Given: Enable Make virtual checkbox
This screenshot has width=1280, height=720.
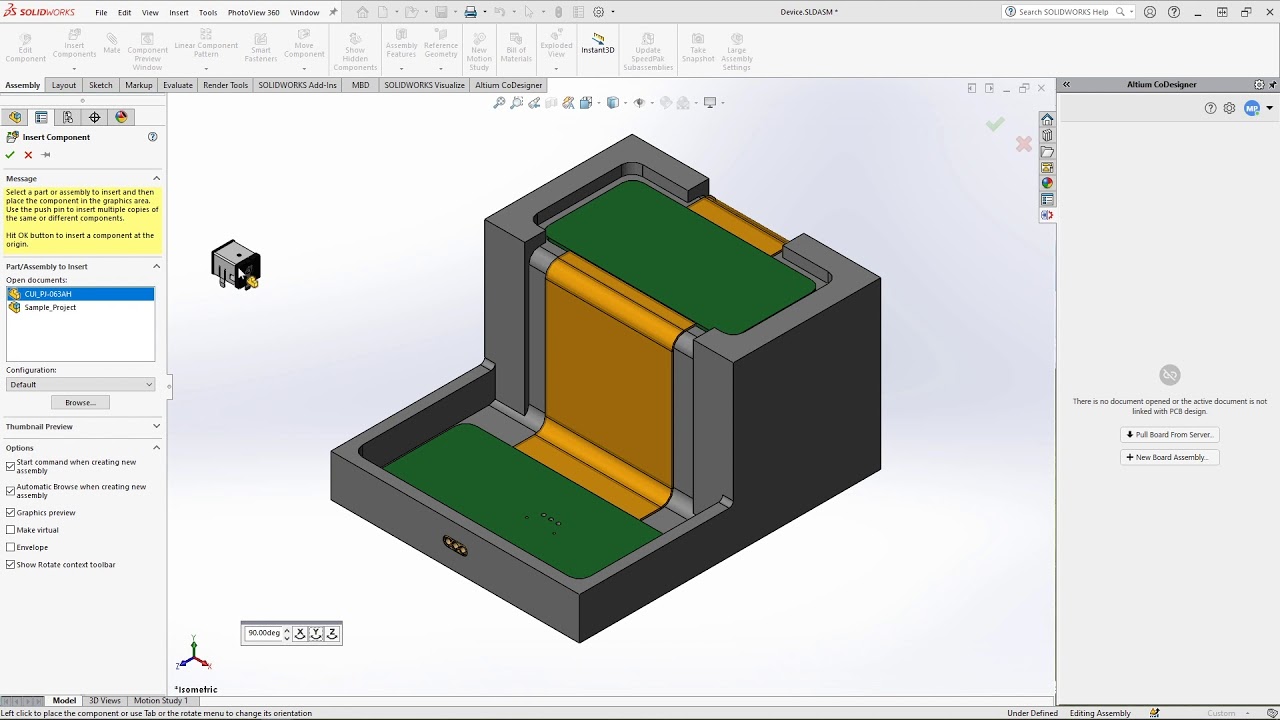Looking at the screenshot, I should pyautogui.click(x=11, y=530).
